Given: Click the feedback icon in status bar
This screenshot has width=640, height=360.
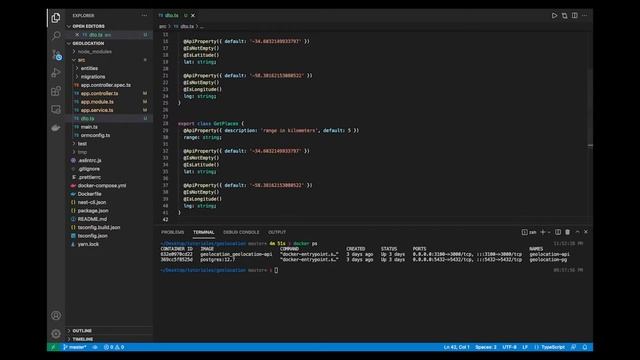Looking at the screenshot, I should (x=573, y=347).
